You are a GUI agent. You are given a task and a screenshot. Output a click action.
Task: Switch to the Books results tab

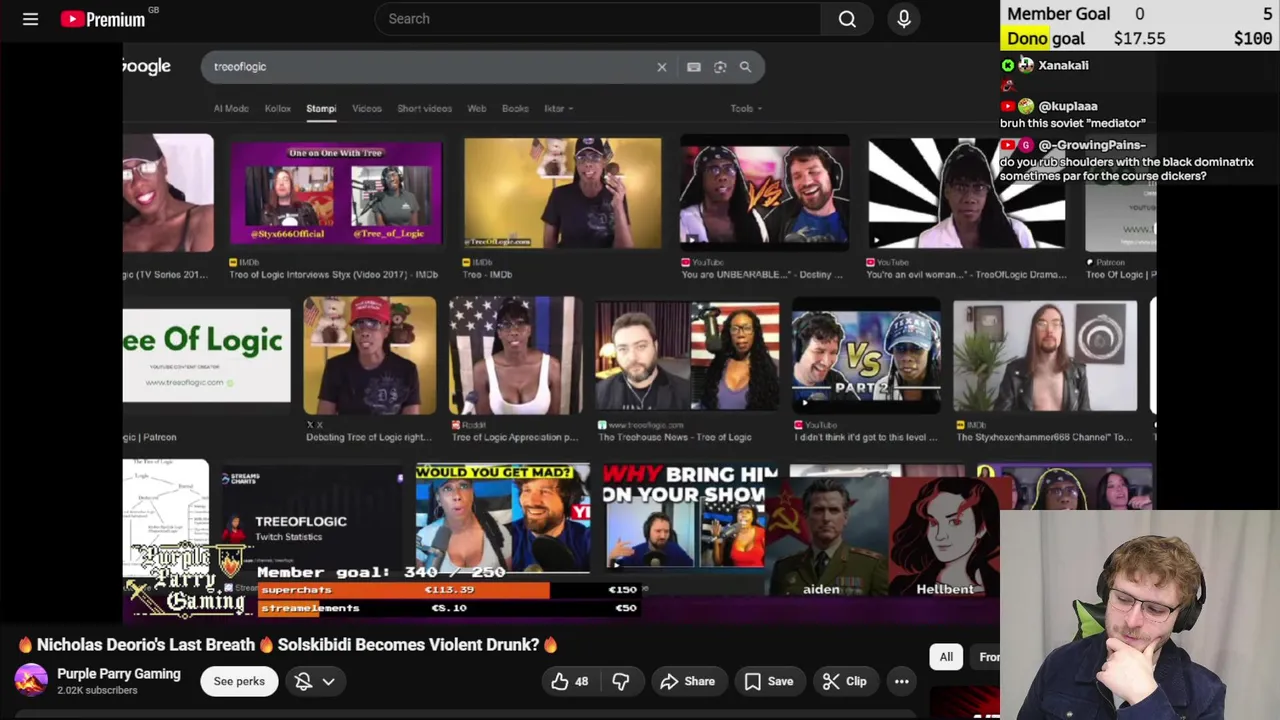[x=515, y=108]
